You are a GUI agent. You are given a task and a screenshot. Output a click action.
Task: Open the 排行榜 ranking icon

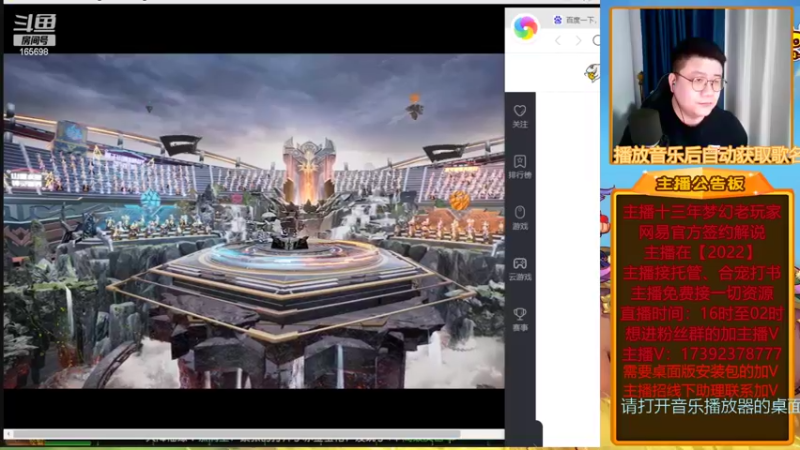pos(520,162)
